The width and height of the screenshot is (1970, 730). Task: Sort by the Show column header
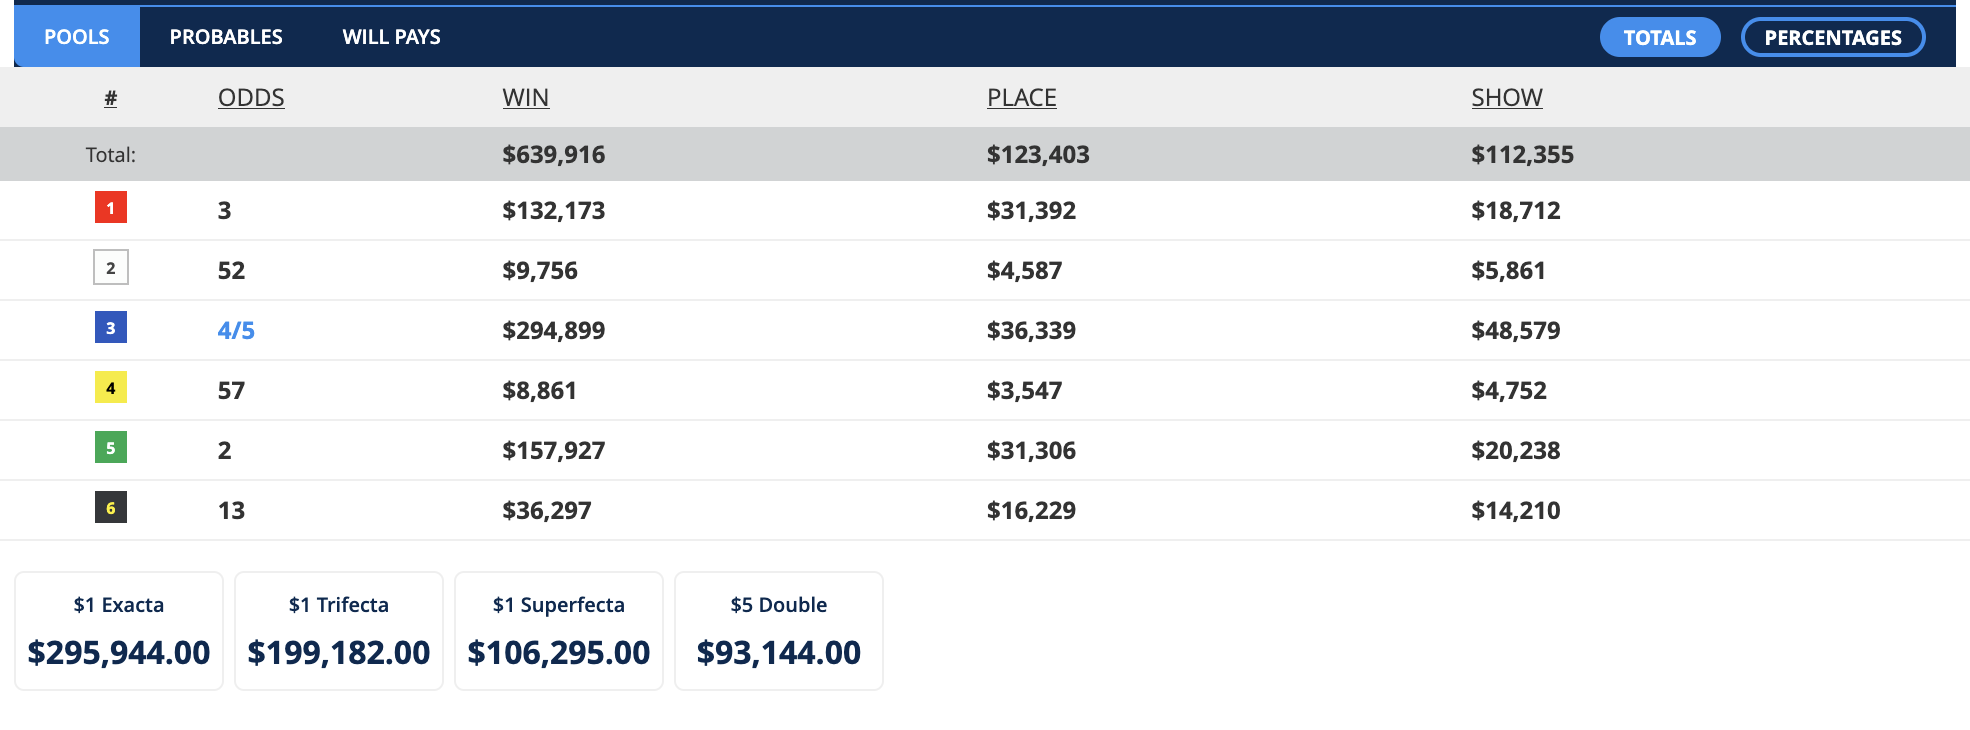(1506, 98)
